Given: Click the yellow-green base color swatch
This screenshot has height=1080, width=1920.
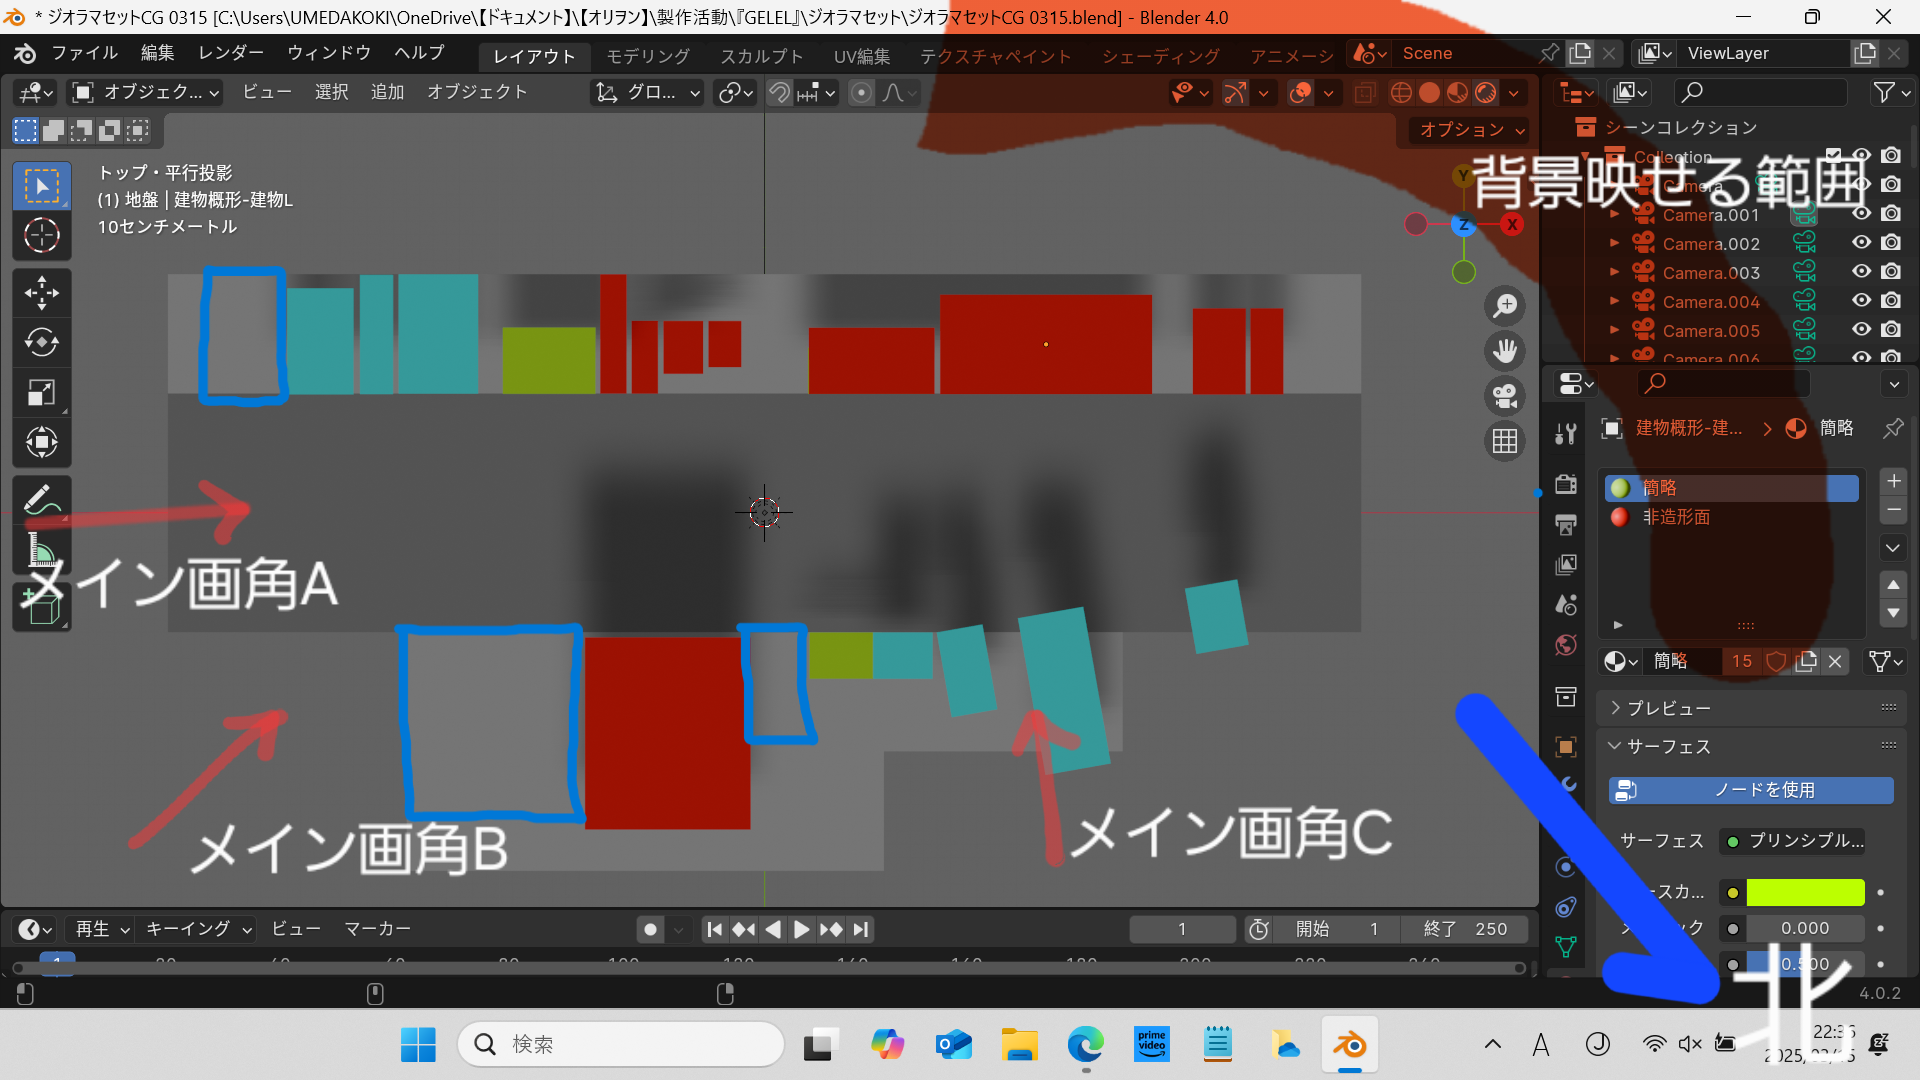Looking at the screenshot, I should point(1805,892).
